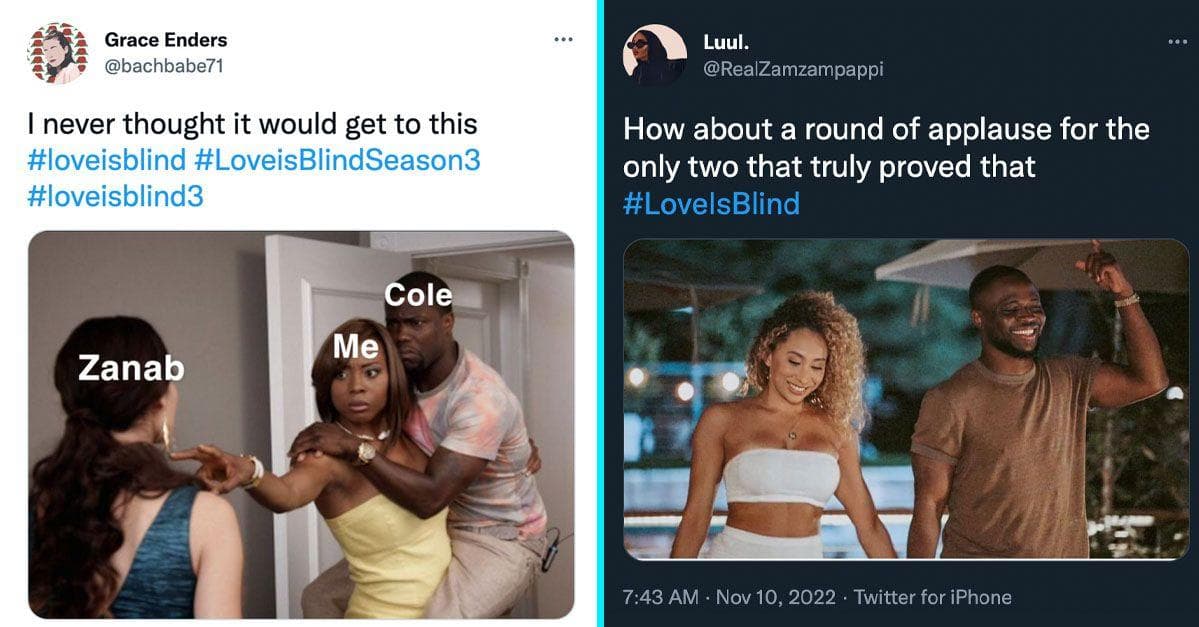Image resolution: width=1199 pixels, height=627 pixels.
Task: Click the 7:43 AM timestamp
Action: coord(661,597)
